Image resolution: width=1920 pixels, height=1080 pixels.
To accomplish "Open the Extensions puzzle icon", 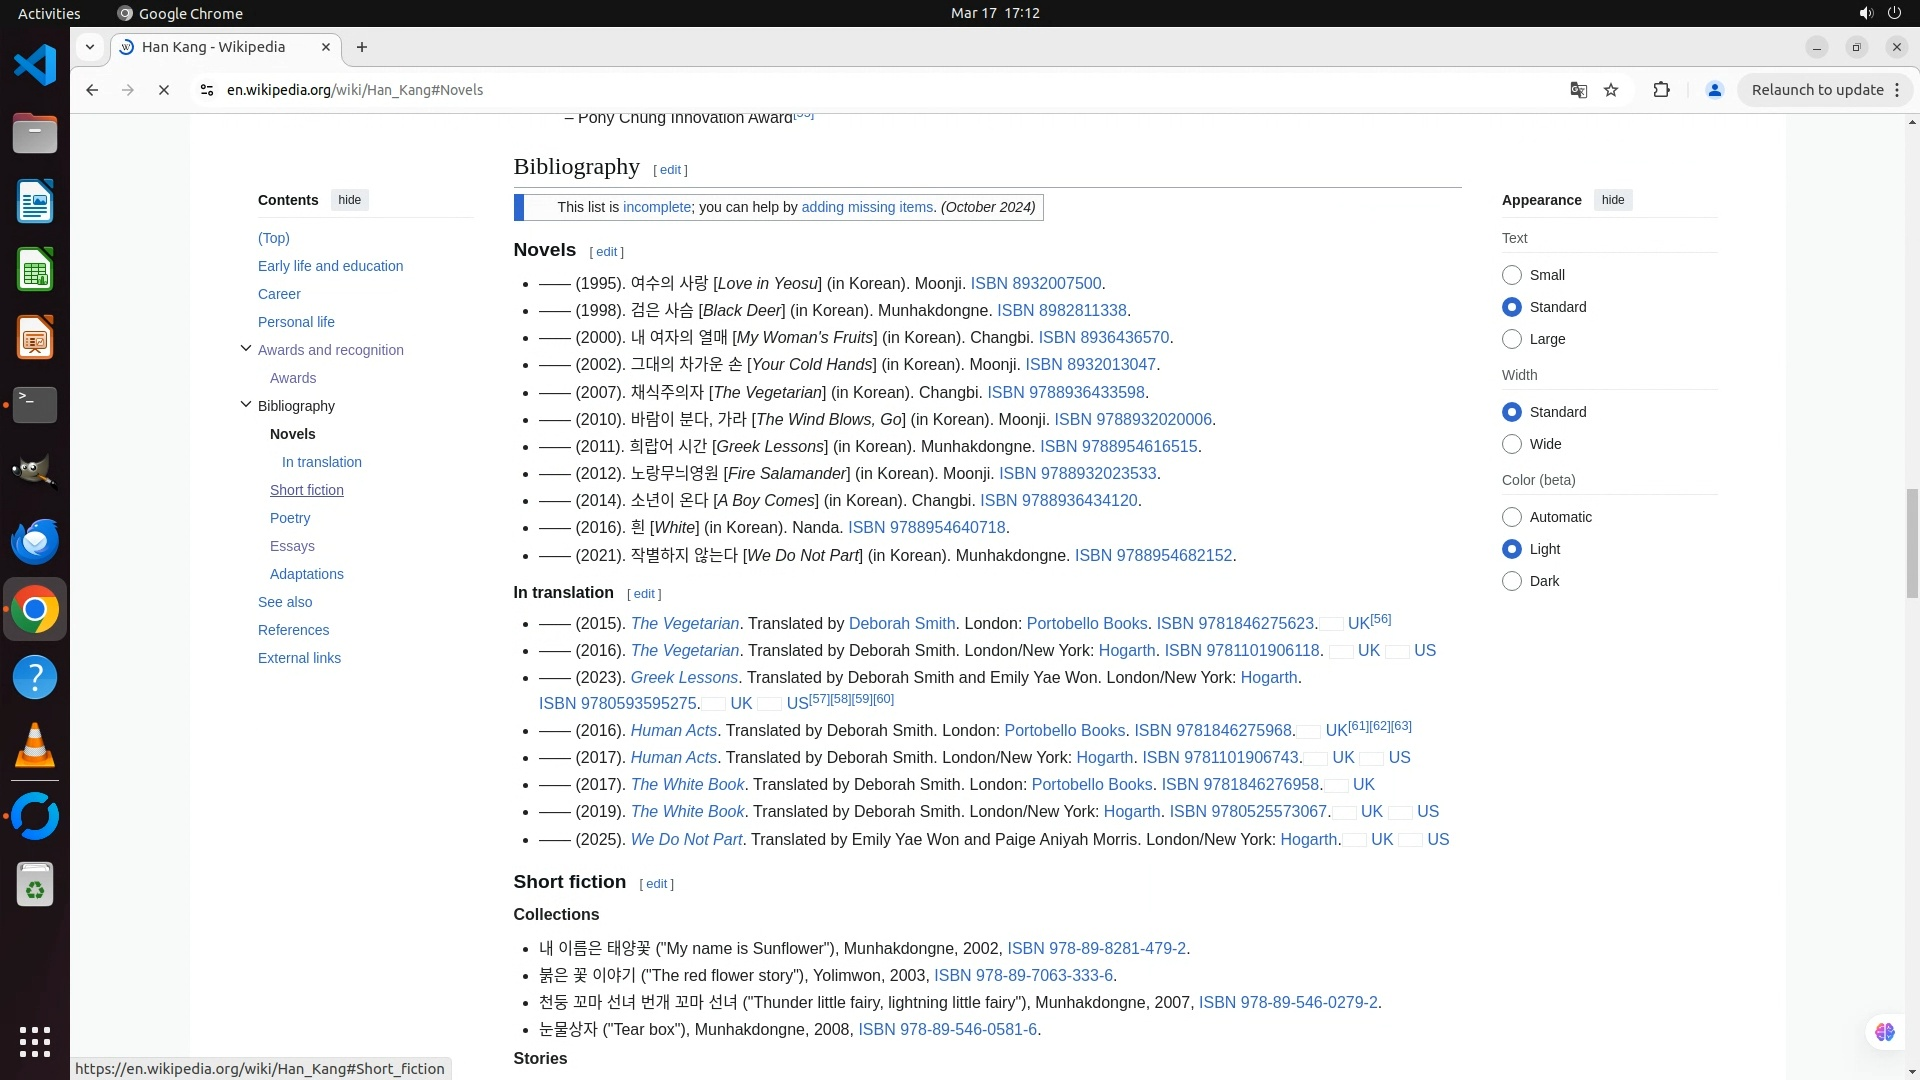I will coord(1661,90).
